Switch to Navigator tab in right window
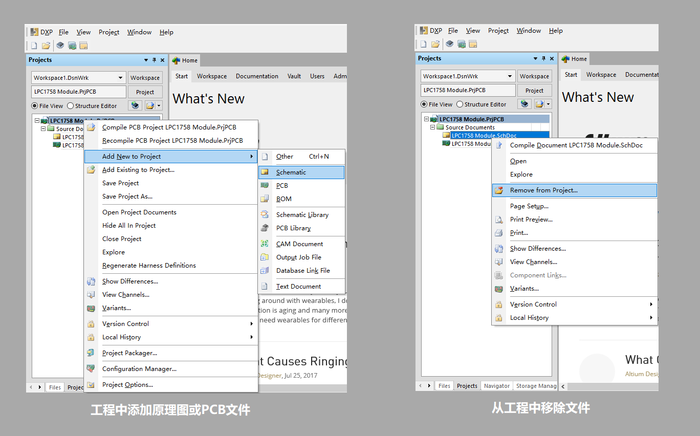 [496, 386]
